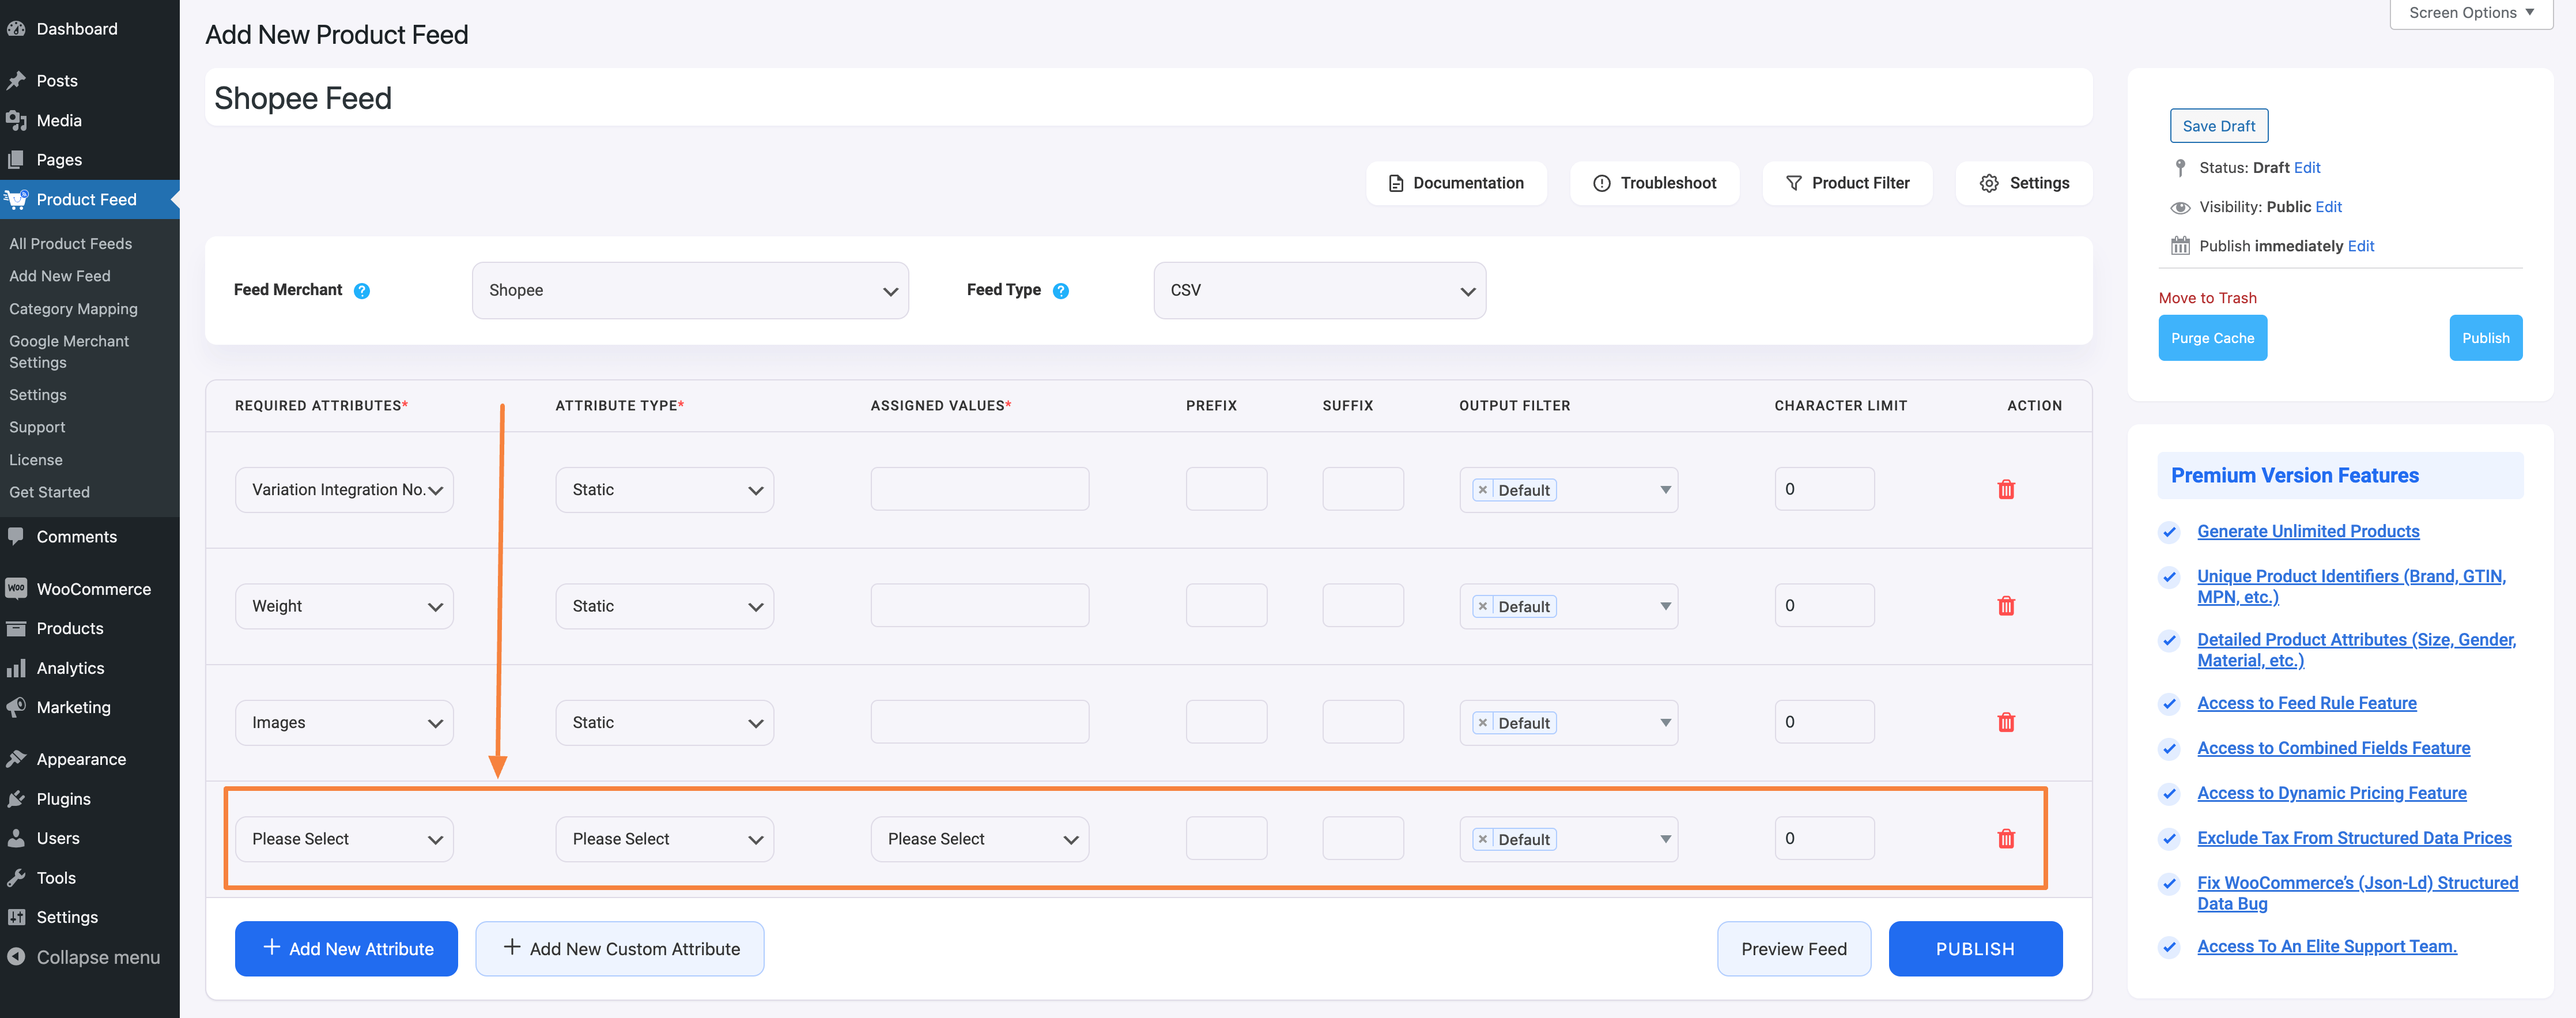Viewport: 2576px width, 1018px height.
Task: Click Generate Unlimited Products link
Action: click(x=2308, y=531)
